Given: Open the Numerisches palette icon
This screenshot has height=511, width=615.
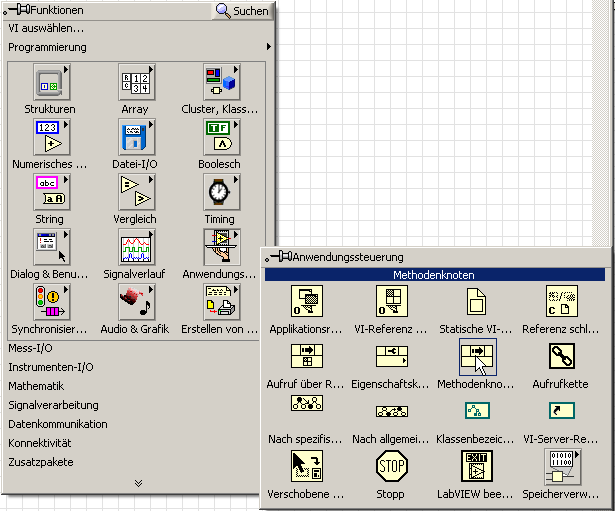Looking at the screenshot, I should click(51, 137).
